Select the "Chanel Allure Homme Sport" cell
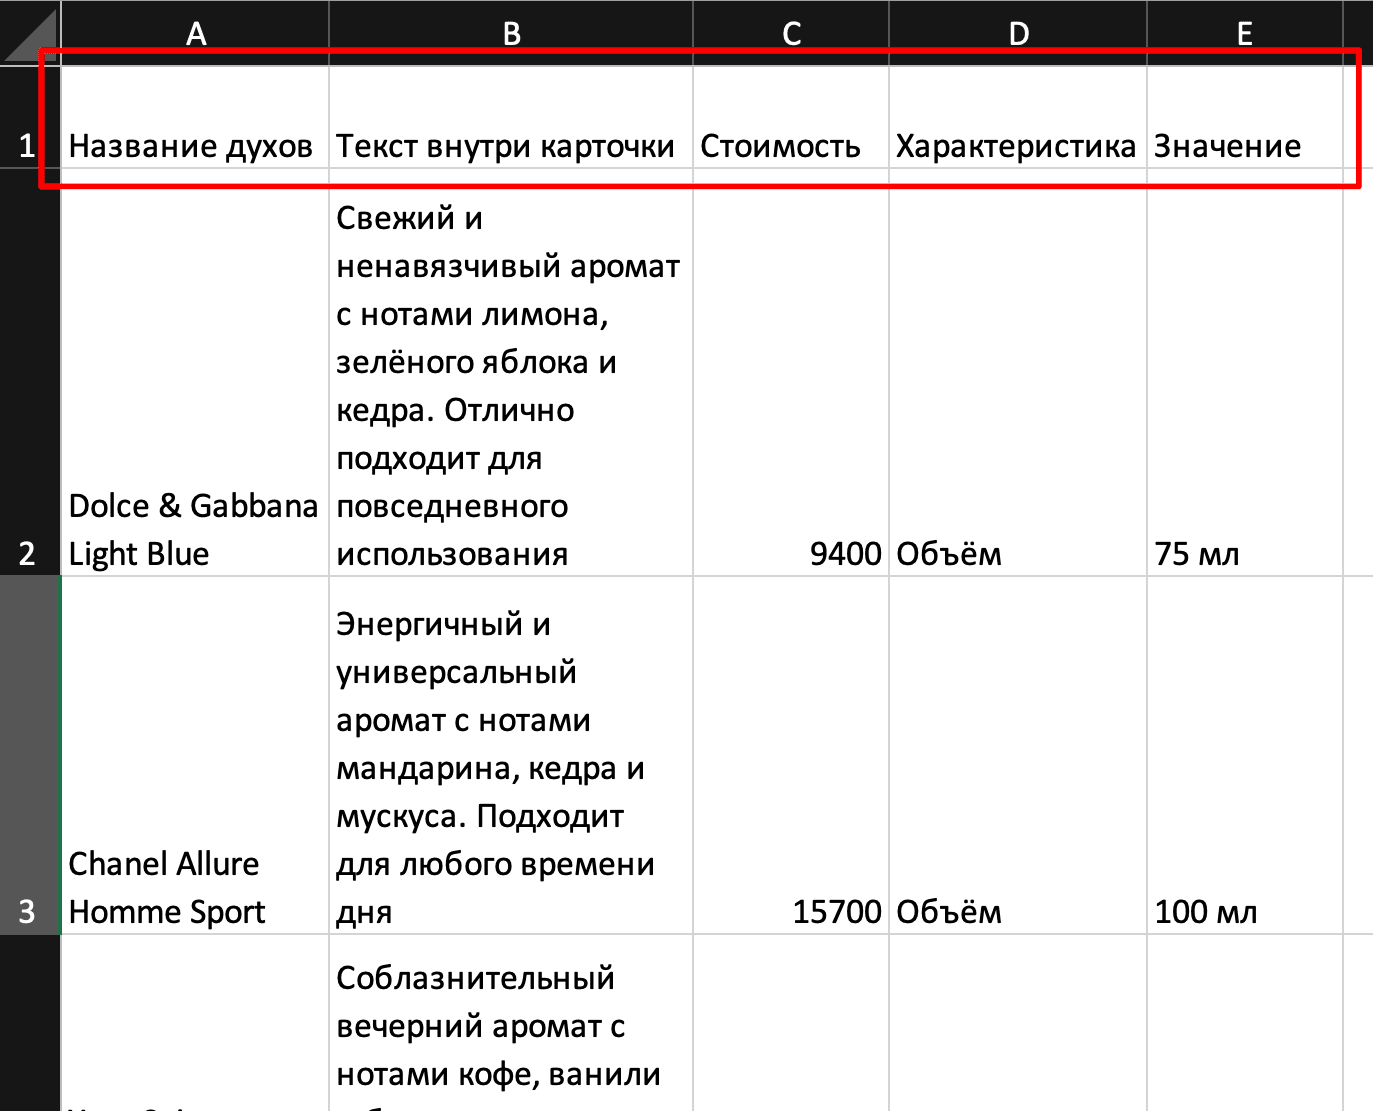The width and height of the screenshot is (1373, 1111). (195, 755)
